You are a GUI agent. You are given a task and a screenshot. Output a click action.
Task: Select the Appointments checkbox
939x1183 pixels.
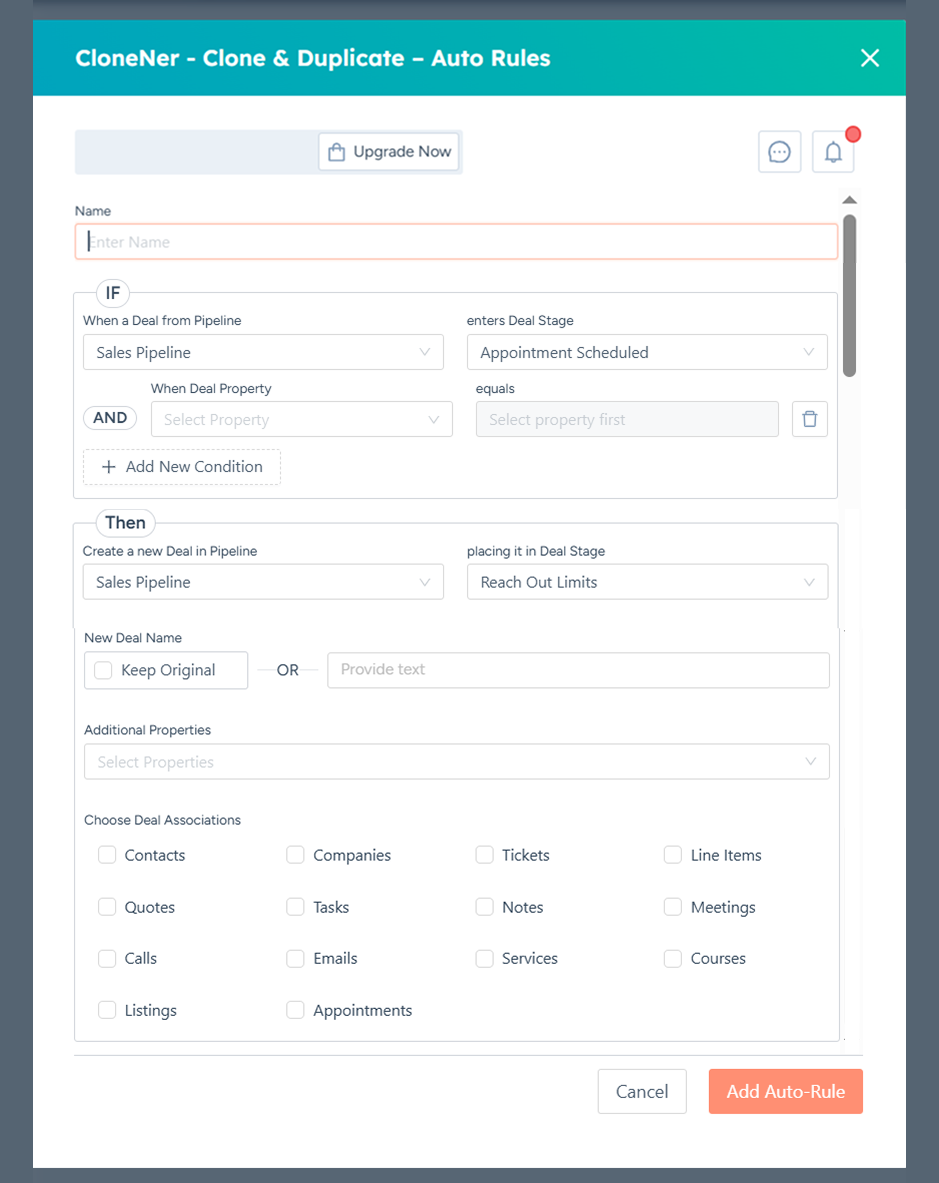tap(295, 1010)
